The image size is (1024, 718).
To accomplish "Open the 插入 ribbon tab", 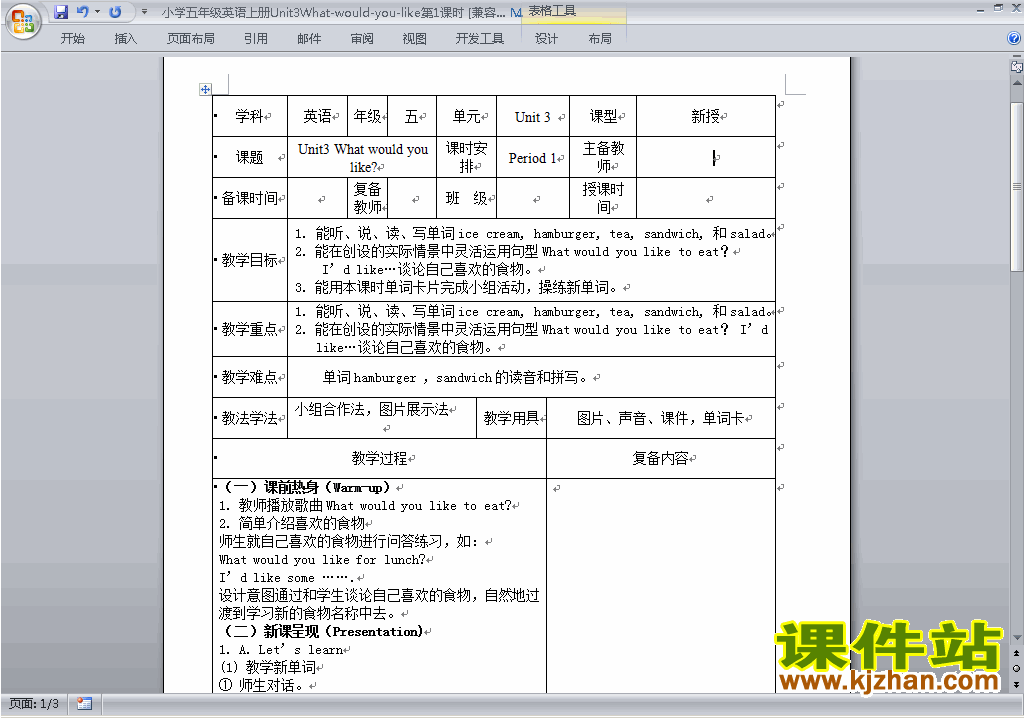I will pos(125,39).
